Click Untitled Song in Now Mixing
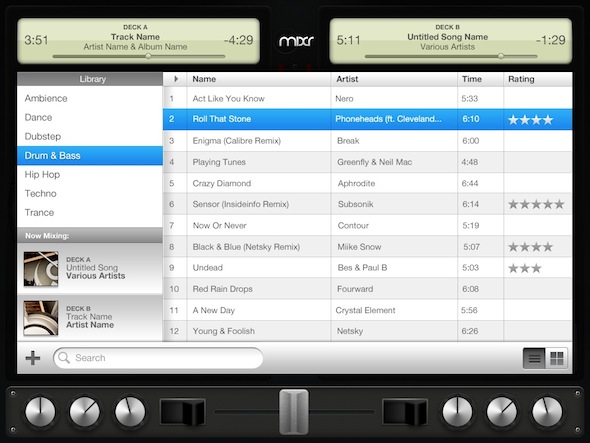Screen dimensions: 590x443 (x=92, y=268)
